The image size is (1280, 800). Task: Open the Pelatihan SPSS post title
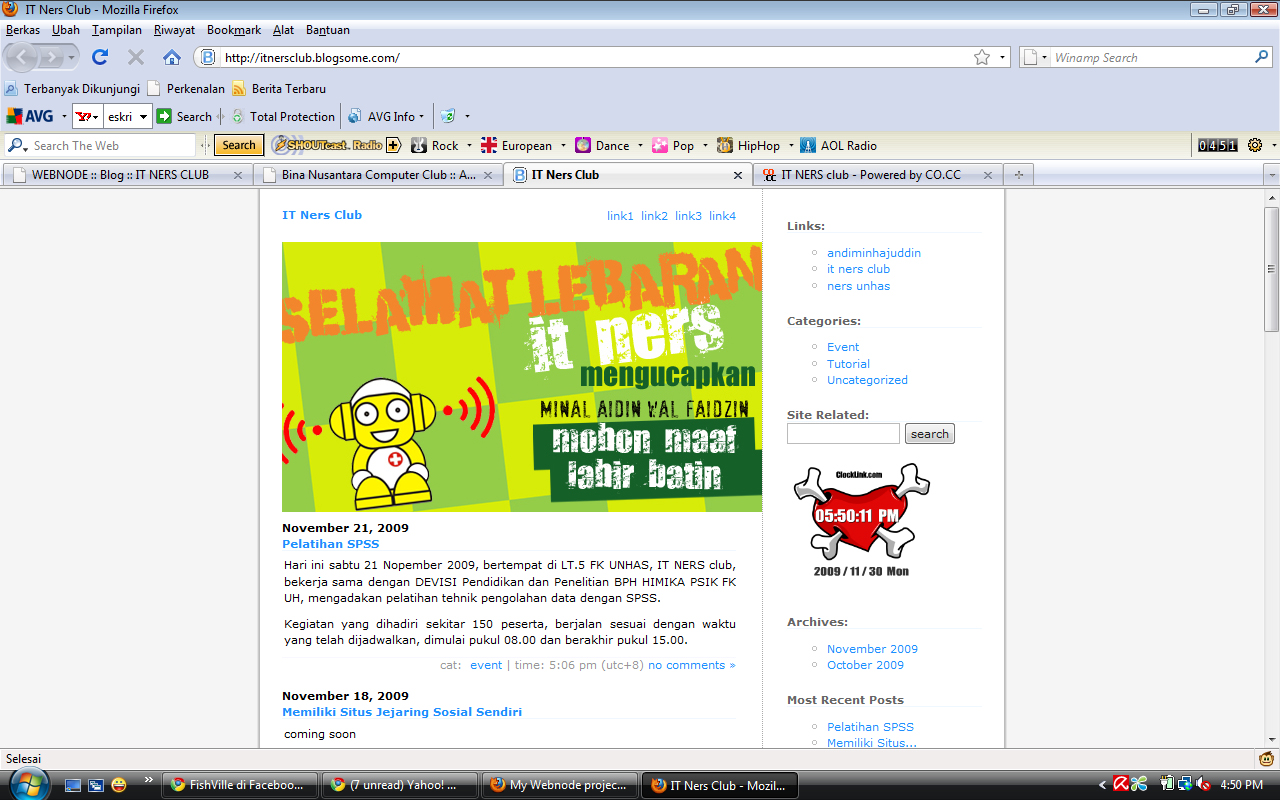point(330,544)
